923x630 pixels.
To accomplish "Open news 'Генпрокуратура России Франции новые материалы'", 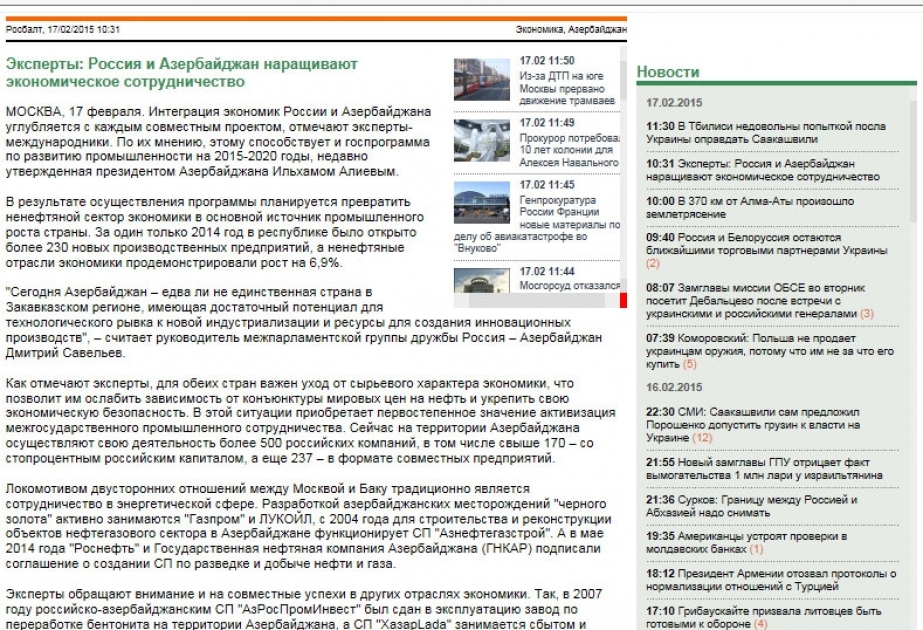I will tap(537, 224).
